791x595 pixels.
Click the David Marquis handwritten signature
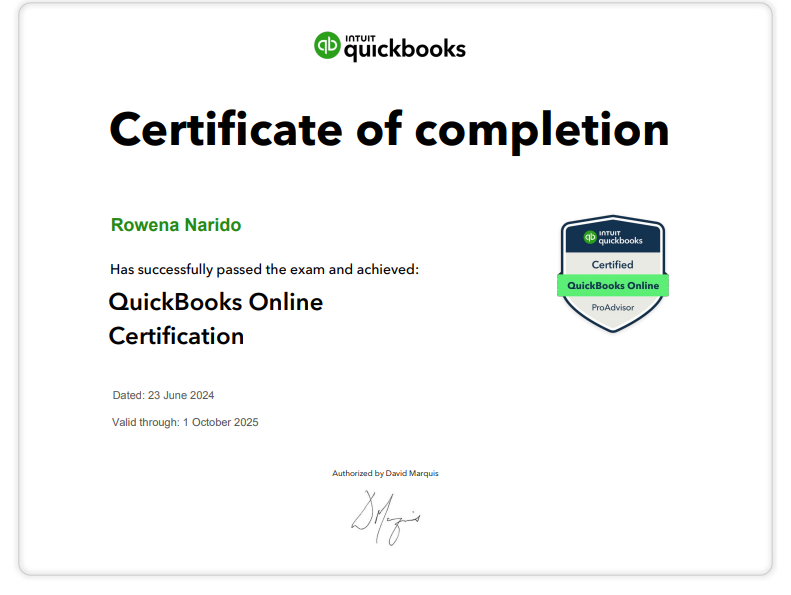386,518
